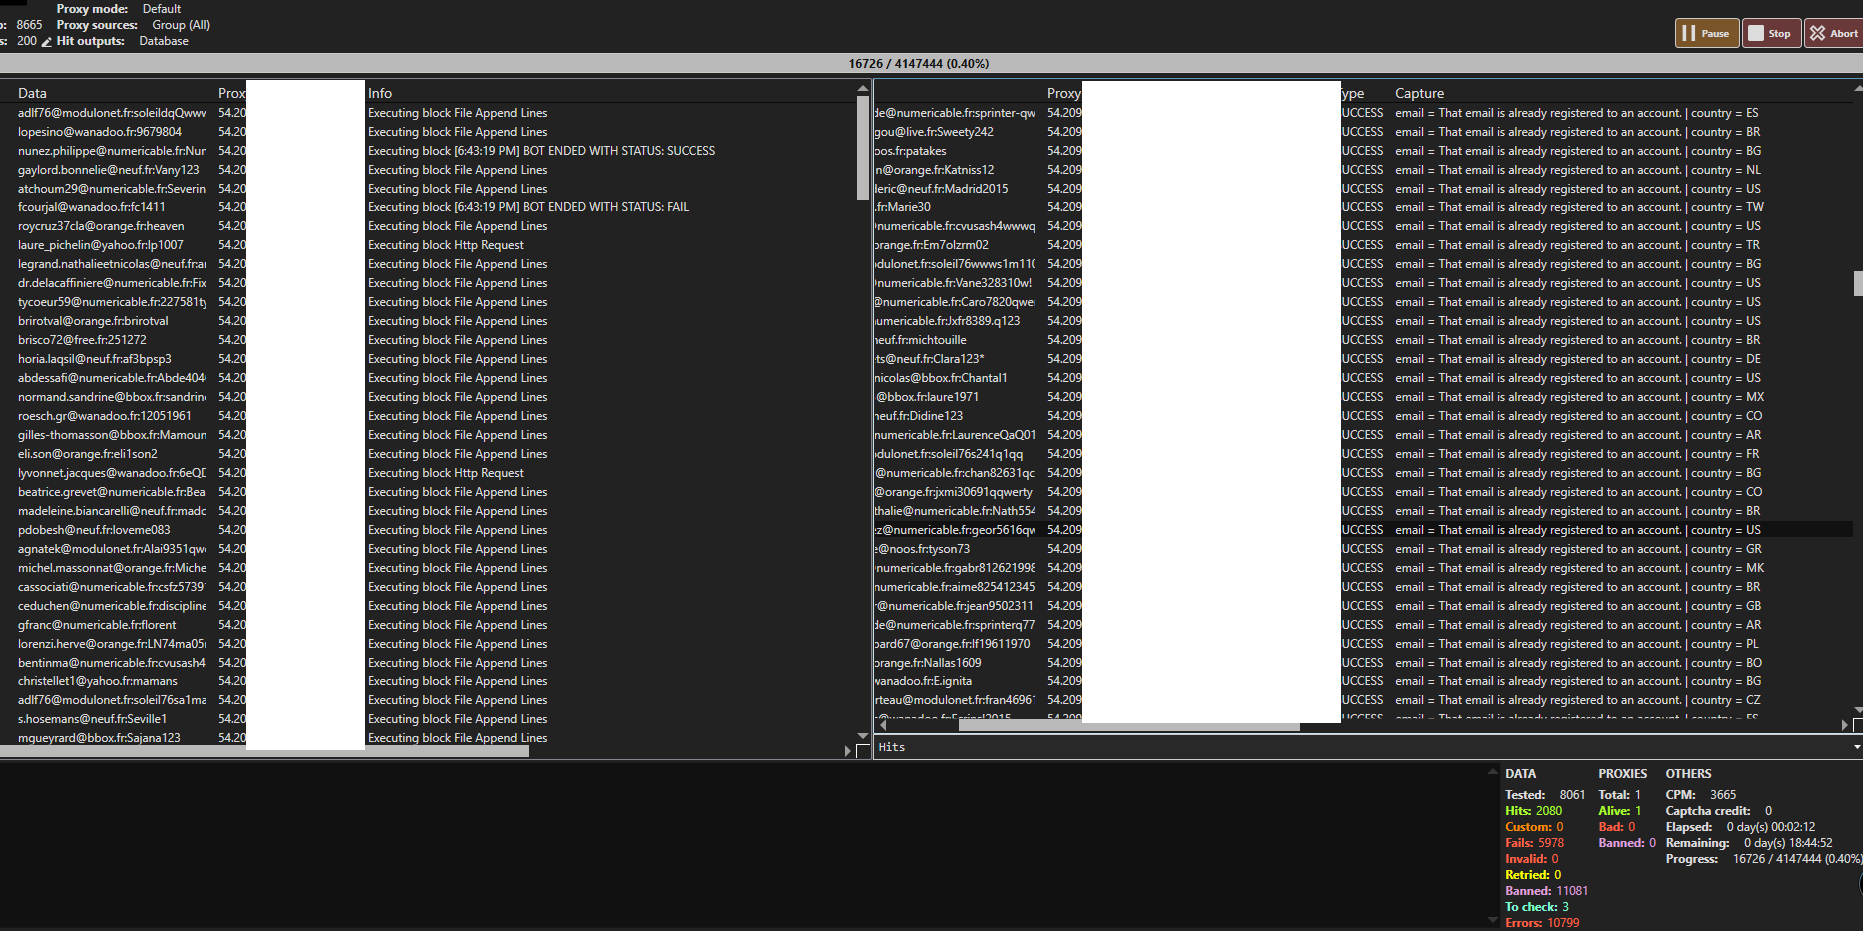Click the hits list vertical scrollbar thumb
The width and height of the screenshot is (1863, 931).
click(x=1858, y=283)
